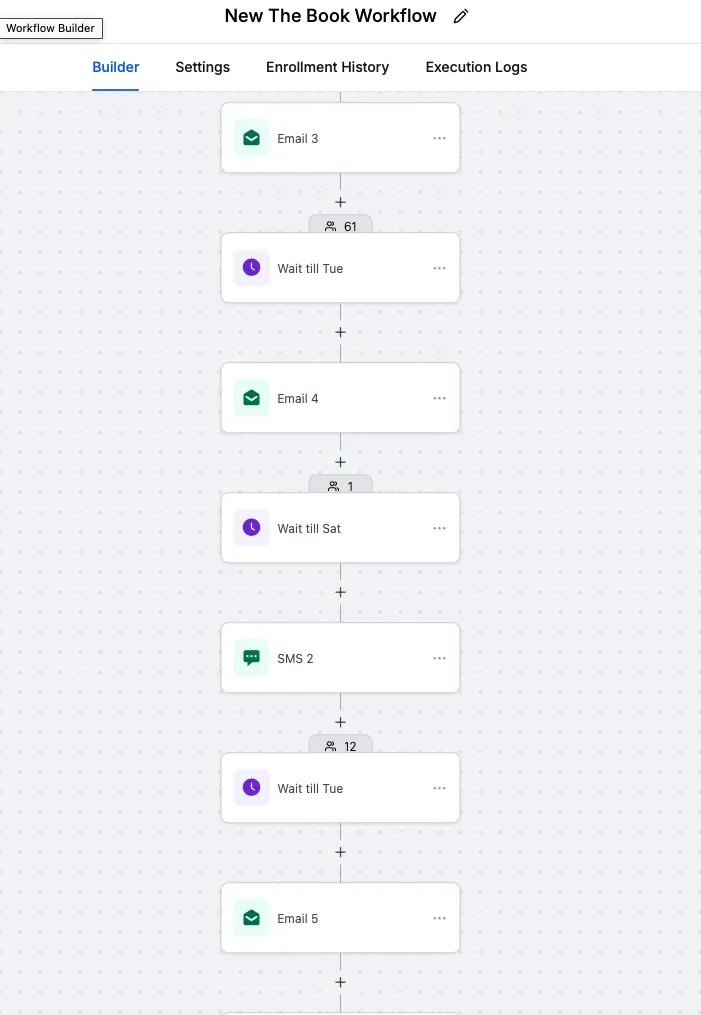Image resolution: width=701 pixels, height=1015 pixels.
Task: Click the Email 4 envelope icon
Action: click(x=251, y=398)
